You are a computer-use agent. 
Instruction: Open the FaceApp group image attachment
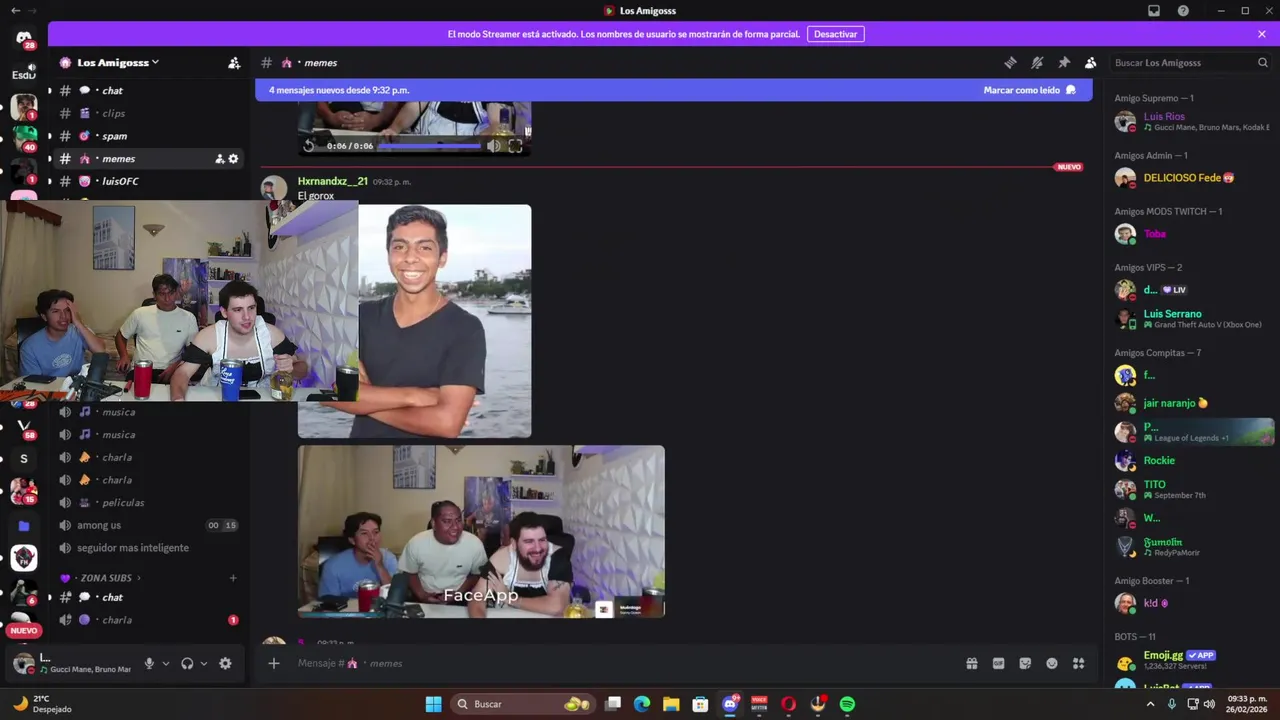[481, 531]
